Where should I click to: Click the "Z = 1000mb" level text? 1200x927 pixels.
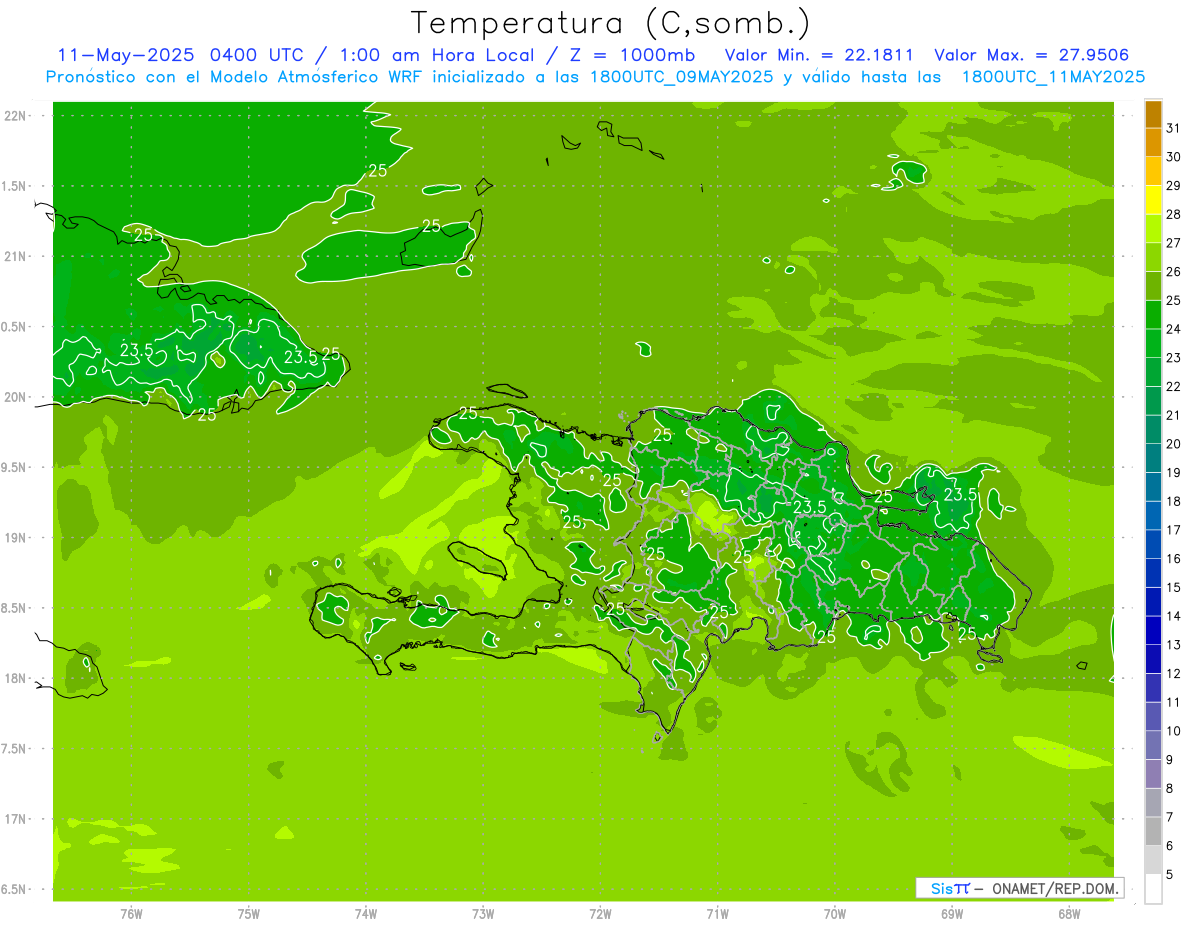[x=633, y=55]
